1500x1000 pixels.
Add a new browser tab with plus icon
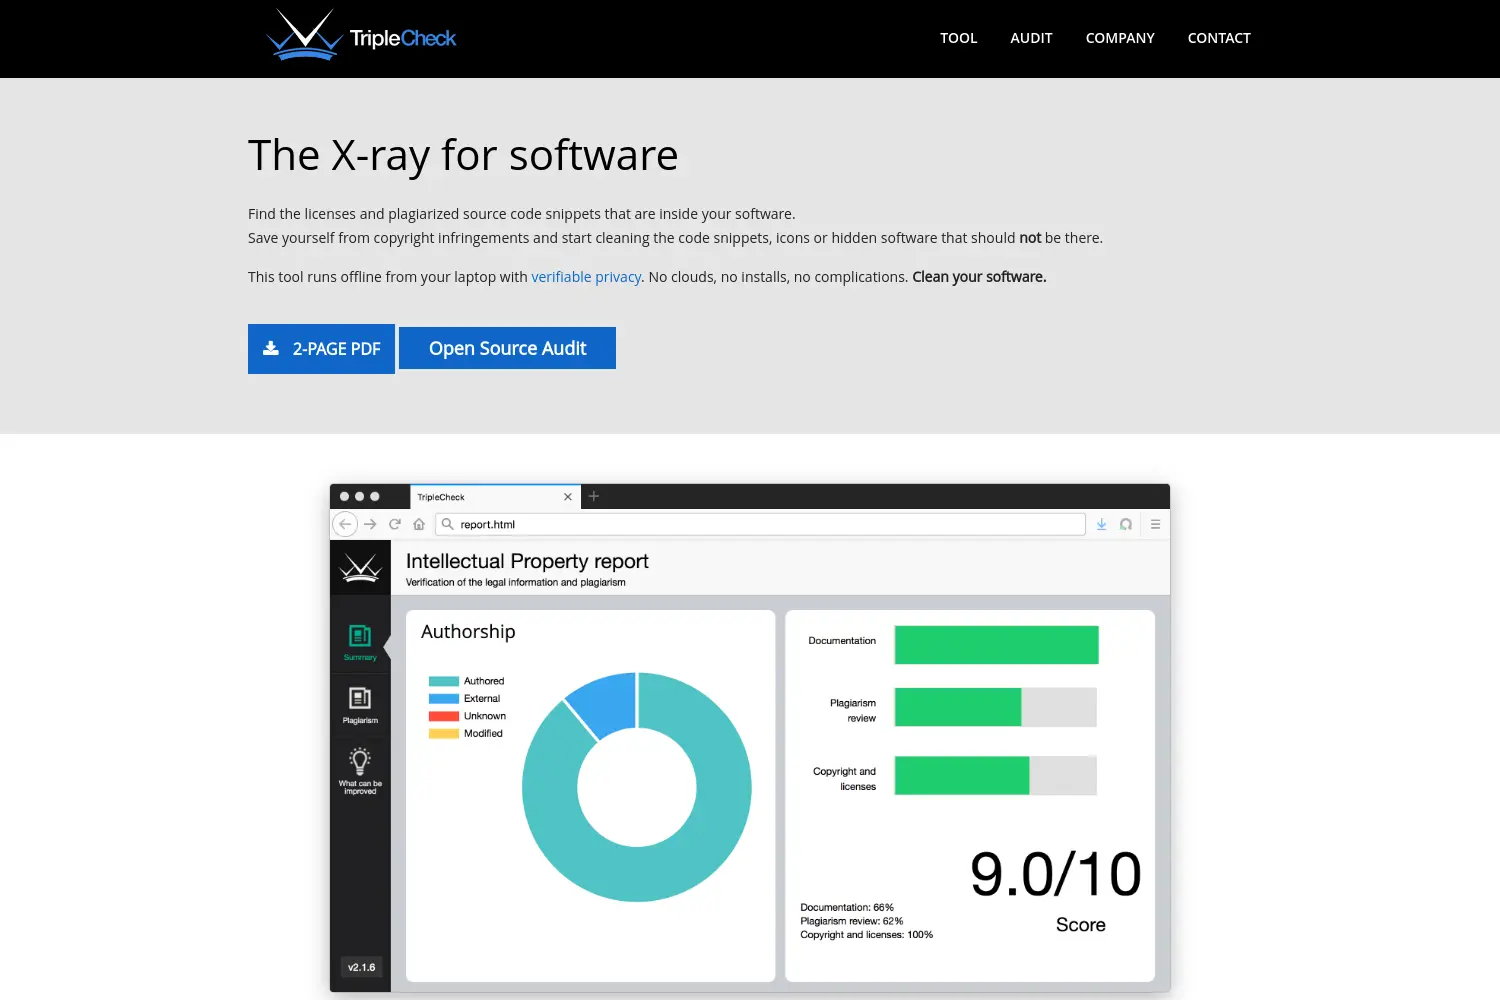click(593, 496)
